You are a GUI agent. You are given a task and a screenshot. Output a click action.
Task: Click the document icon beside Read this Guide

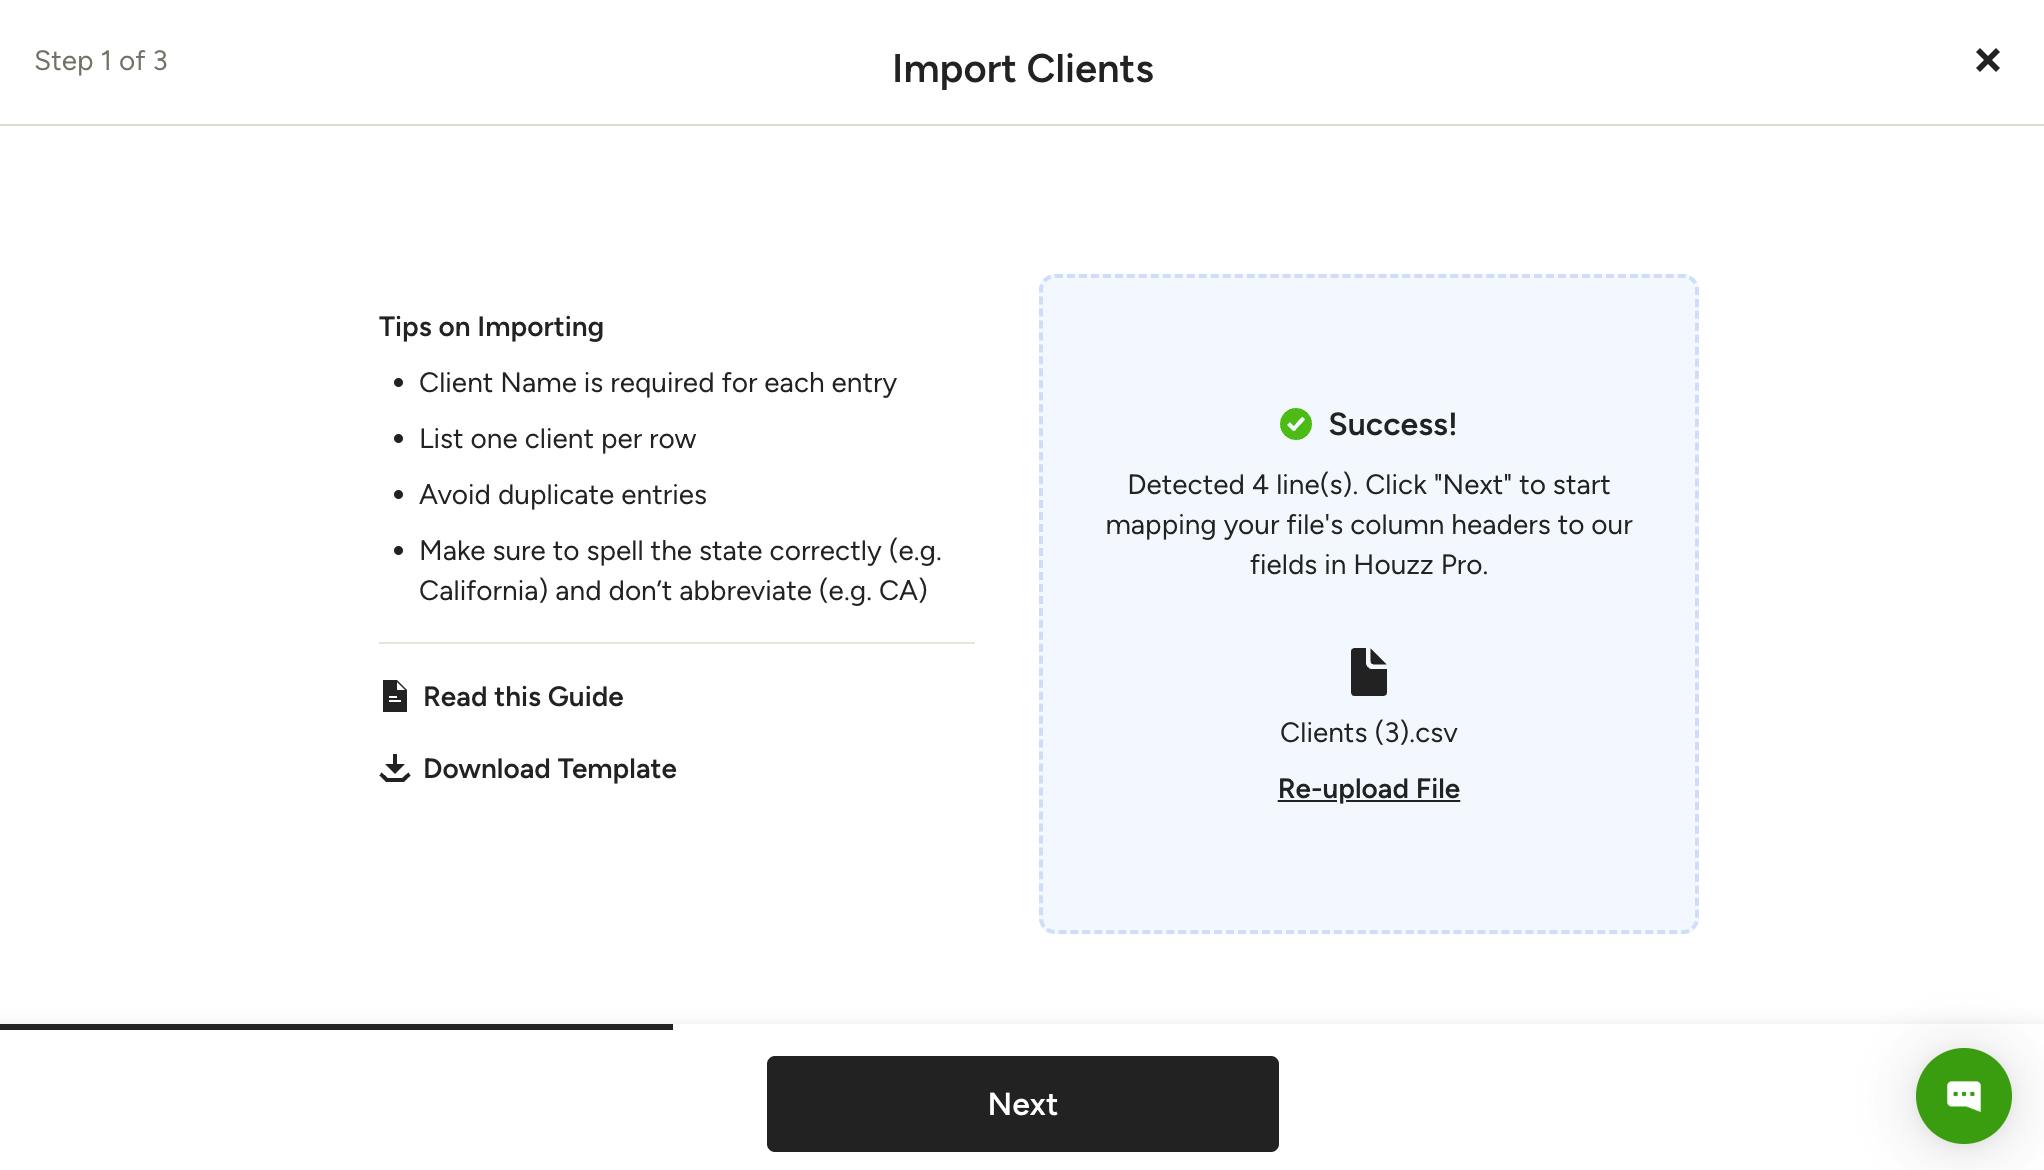395,696
